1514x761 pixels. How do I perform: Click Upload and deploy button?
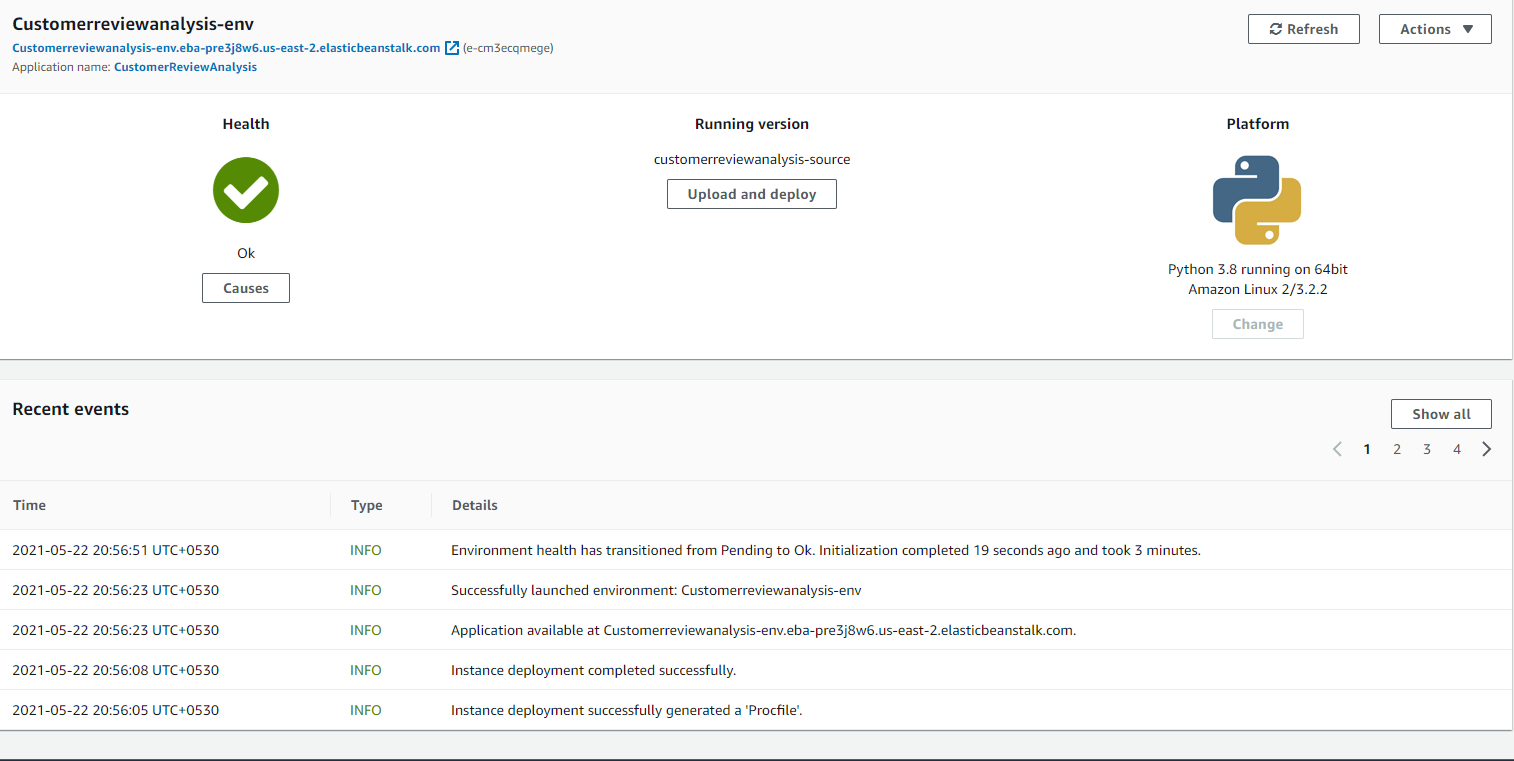(752, 194)
